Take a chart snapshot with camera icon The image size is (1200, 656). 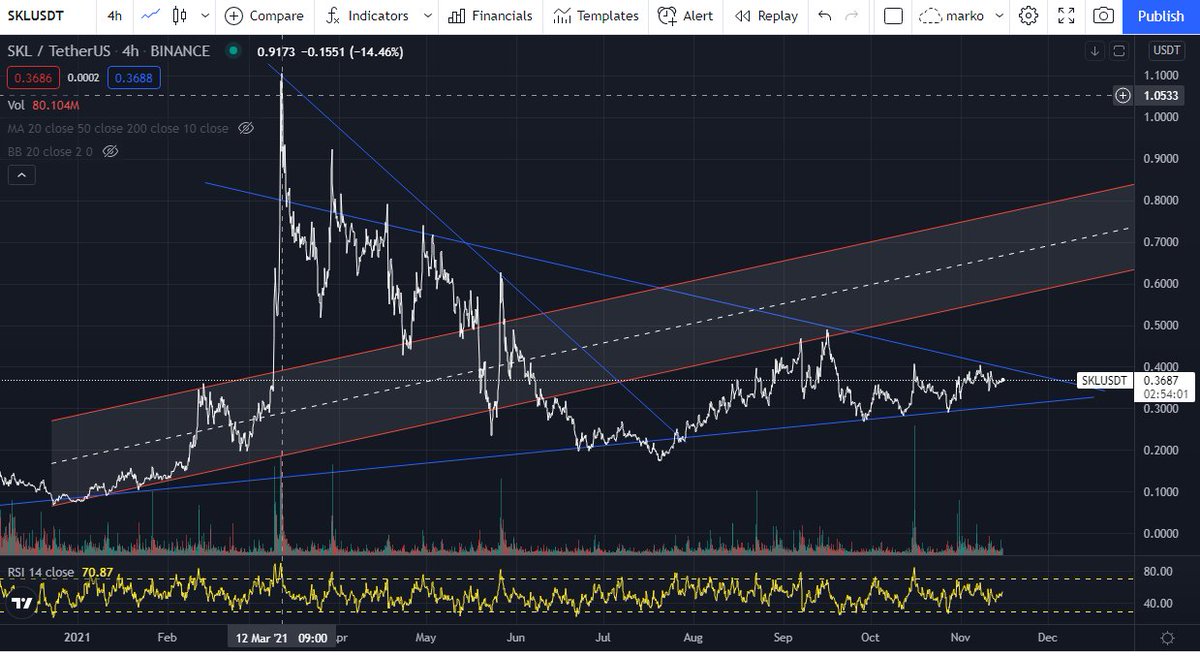tap(1104, 16)
